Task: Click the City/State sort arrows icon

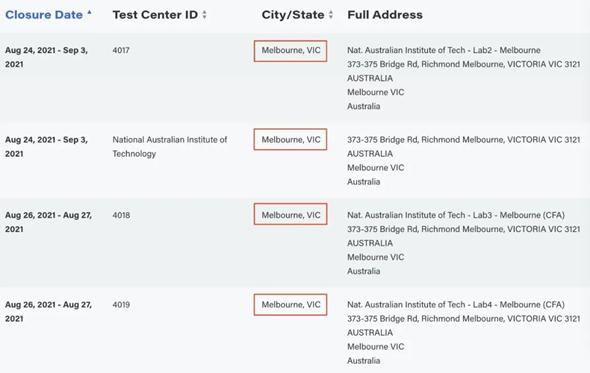Action: [331, 15]
